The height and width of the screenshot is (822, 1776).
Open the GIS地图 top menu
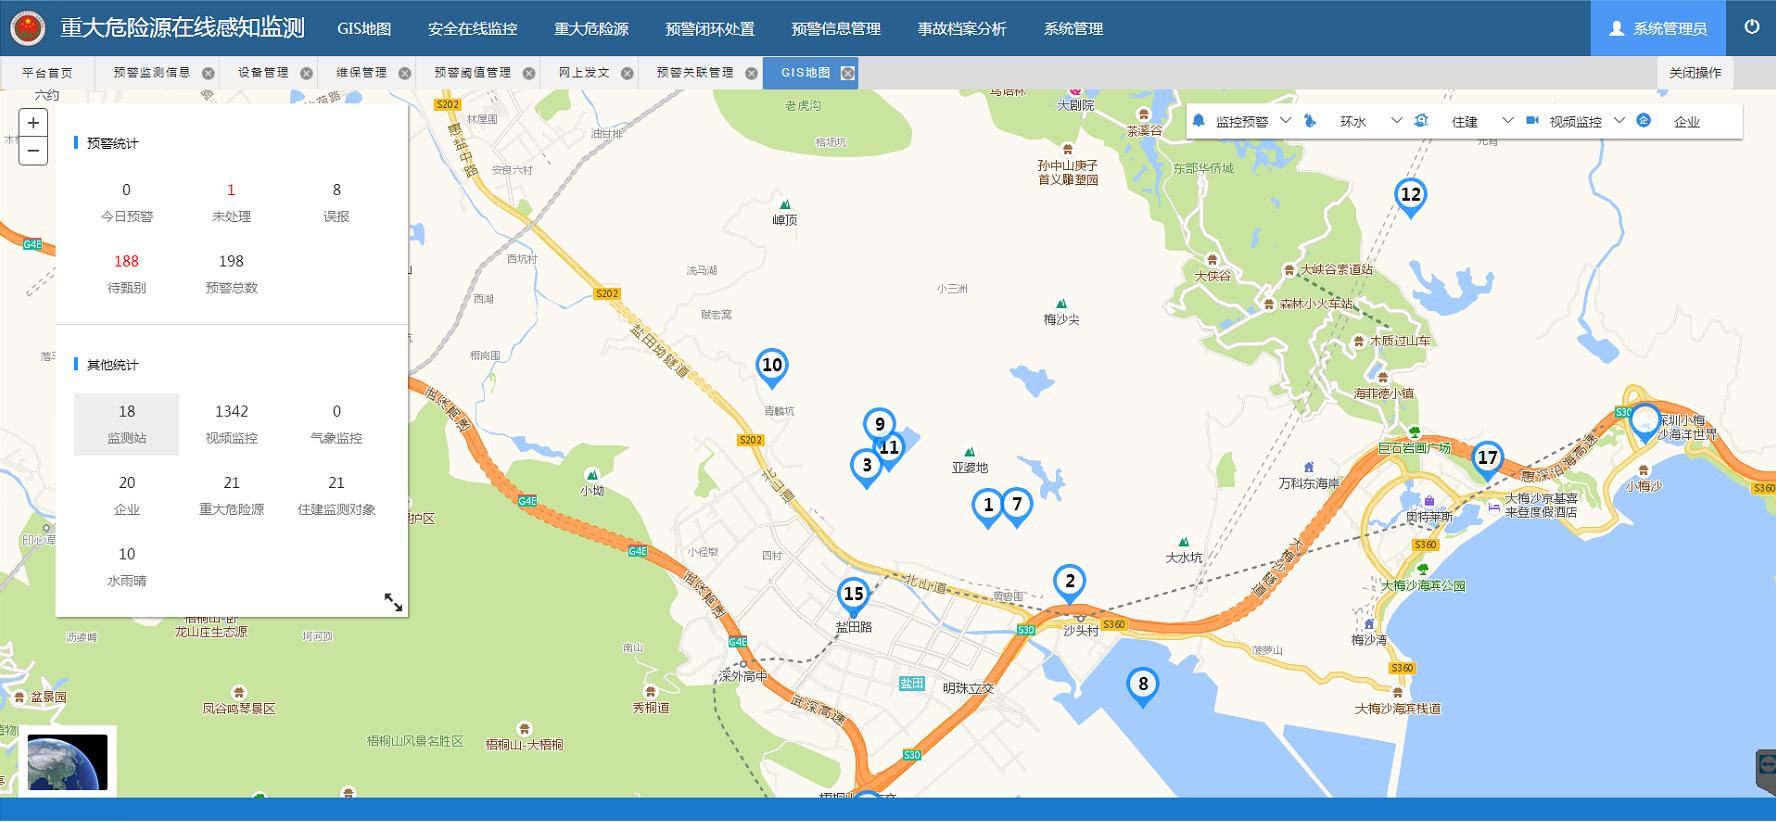click(364, 29)
